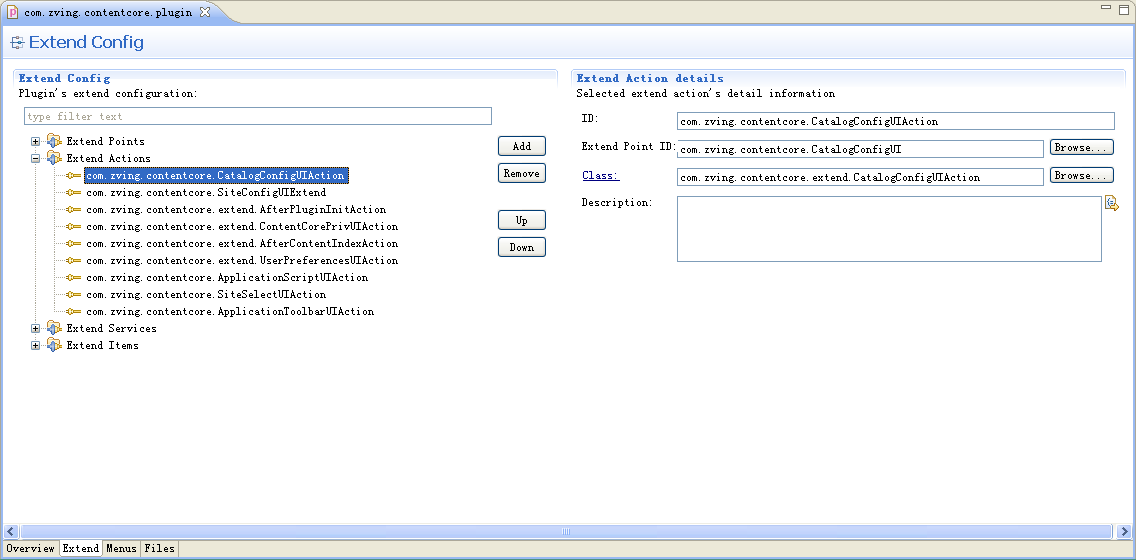Expand the Extend Points tree node

pos(36,141)
